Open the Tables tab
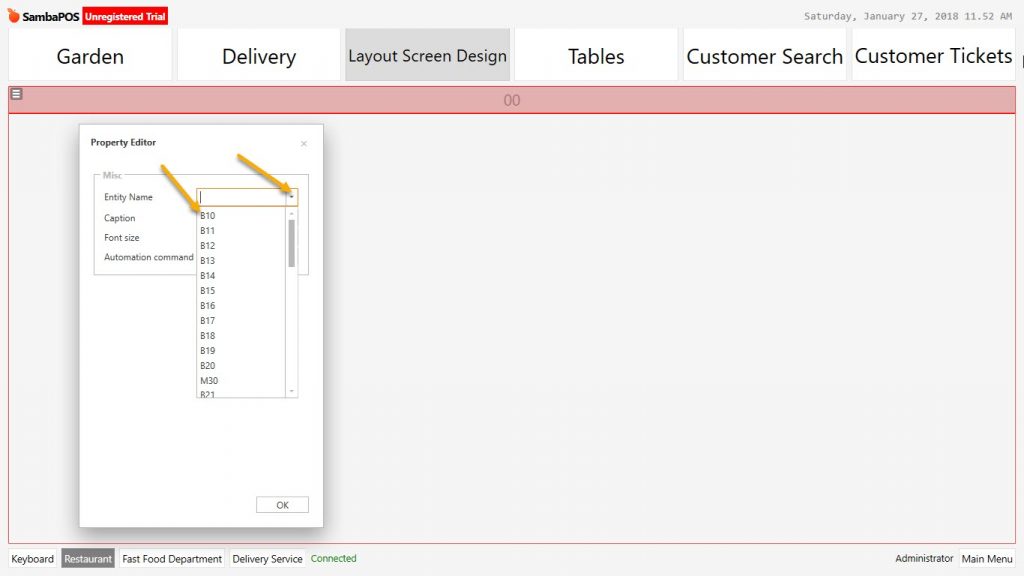The height and width of the screenshot is (576, 1024). coord(596,56)
